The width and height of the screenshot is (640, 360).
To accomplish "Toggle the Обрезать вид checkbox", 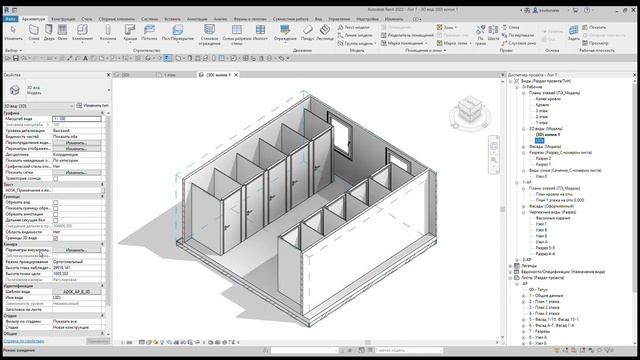I will [x=56, y=202].
